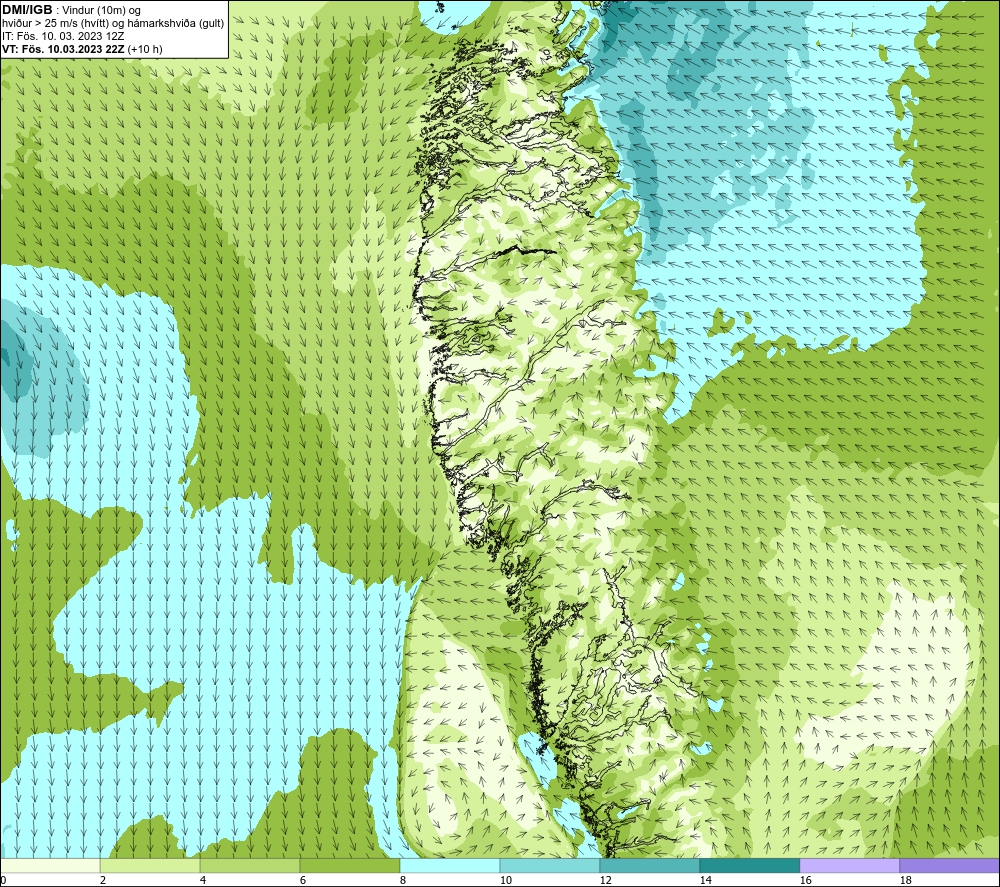Click the scale label '16'
The height and width of the screenshot is (887, 1000).
805,881
